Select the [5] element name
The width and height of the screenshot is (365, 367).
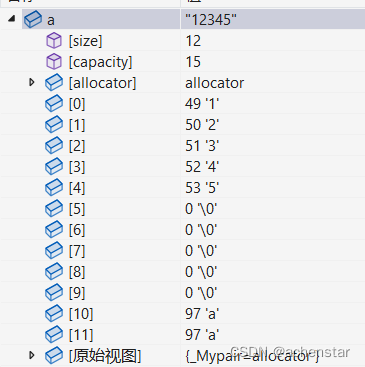77,209
